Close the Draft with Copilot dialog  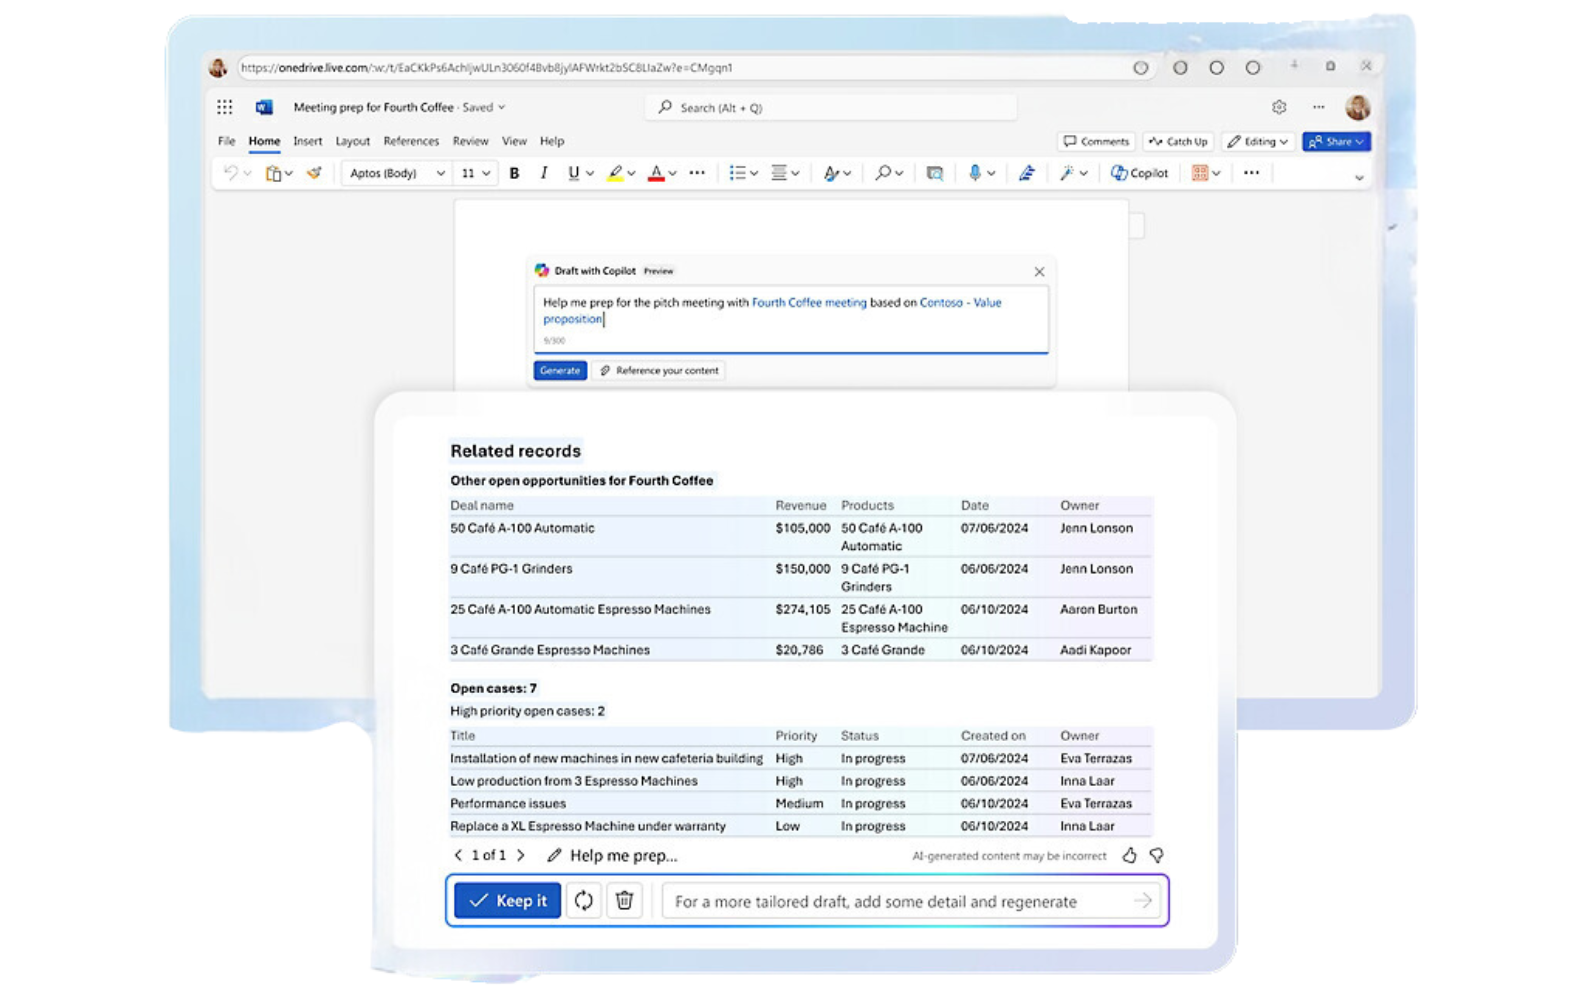click(x=1039, y=272)
